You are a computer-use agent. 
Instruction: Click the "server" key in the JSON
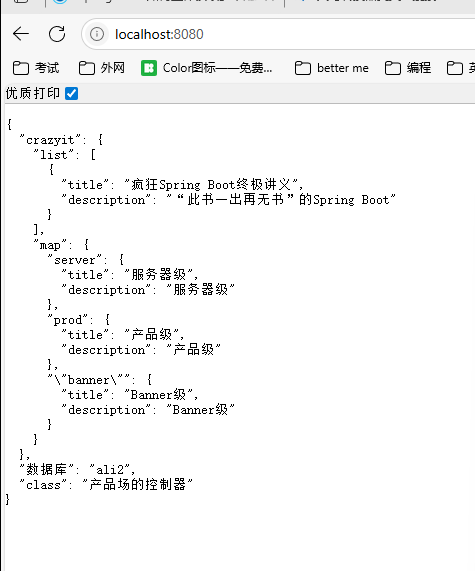(75, 260)
